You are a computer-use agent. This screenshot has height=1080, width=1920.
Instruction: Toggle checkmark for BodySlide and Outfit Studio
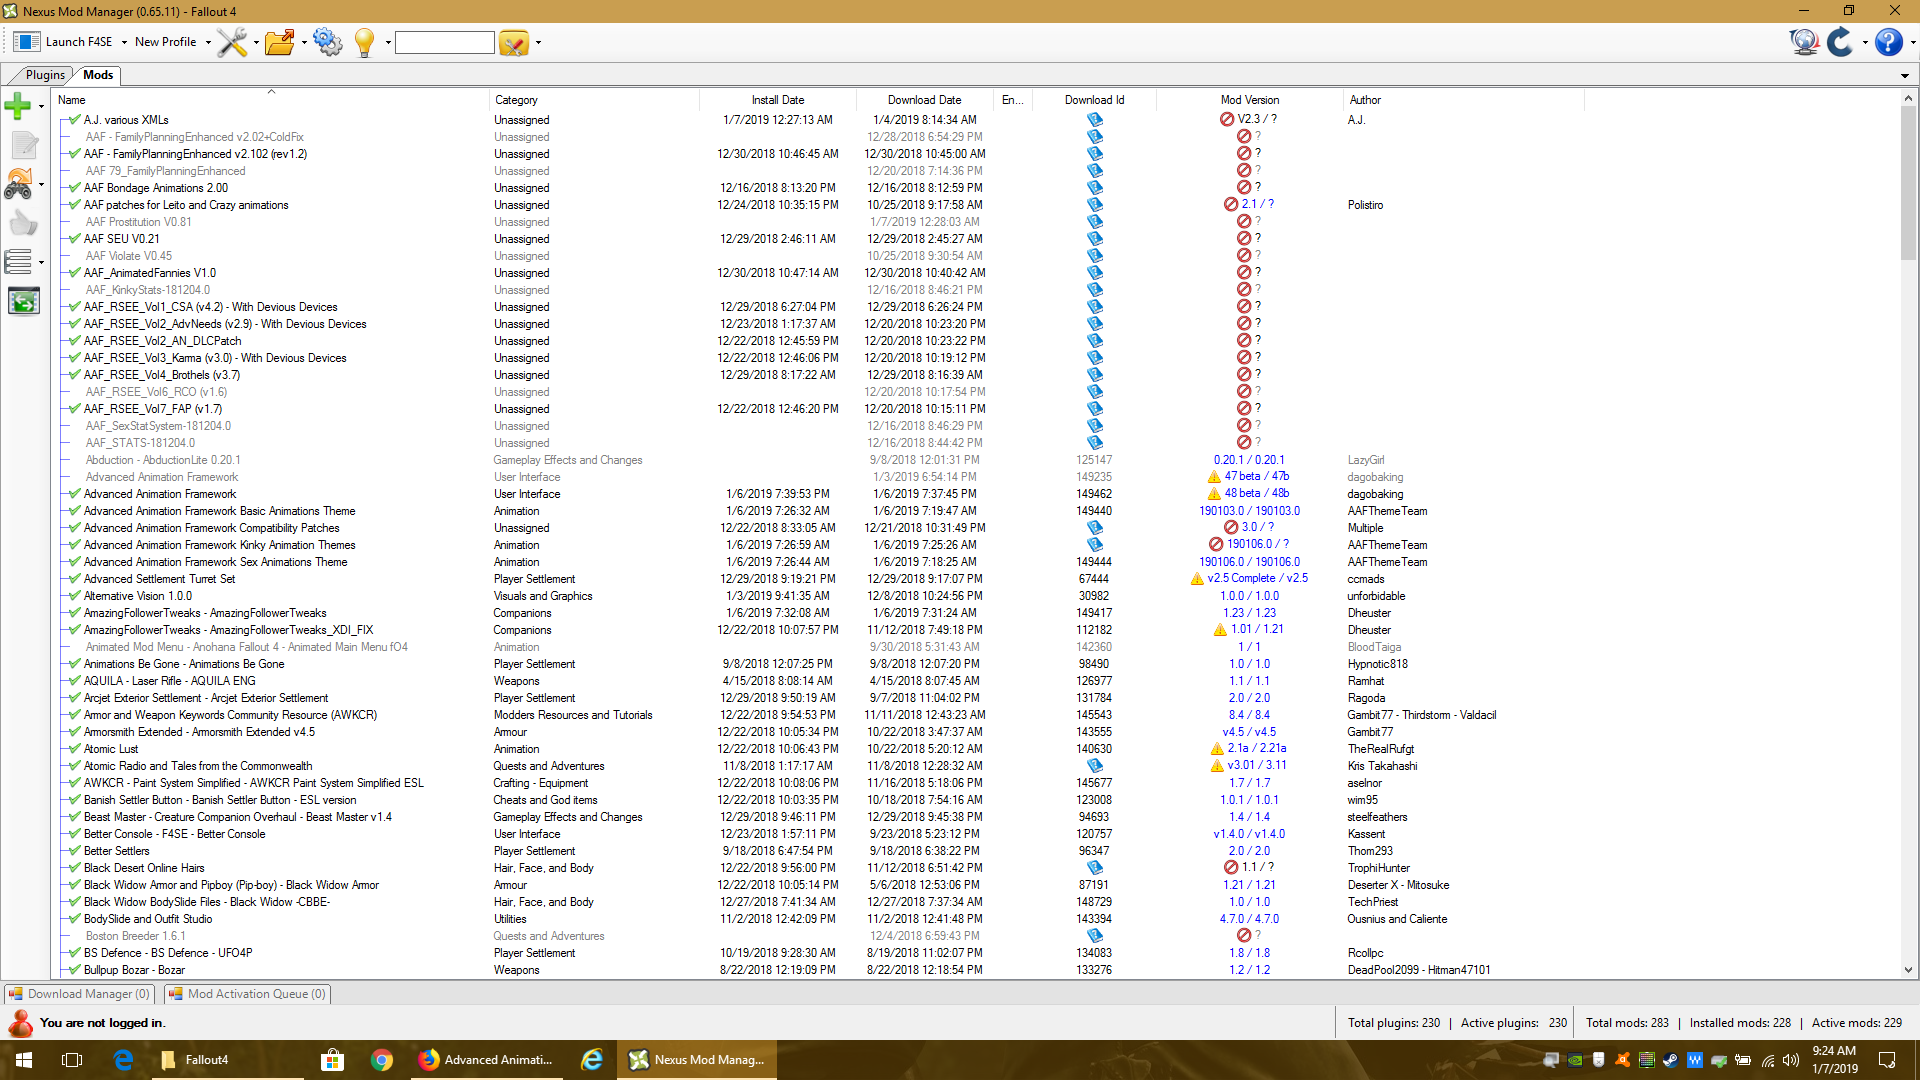pyautogui.click(x=75, y=919)
